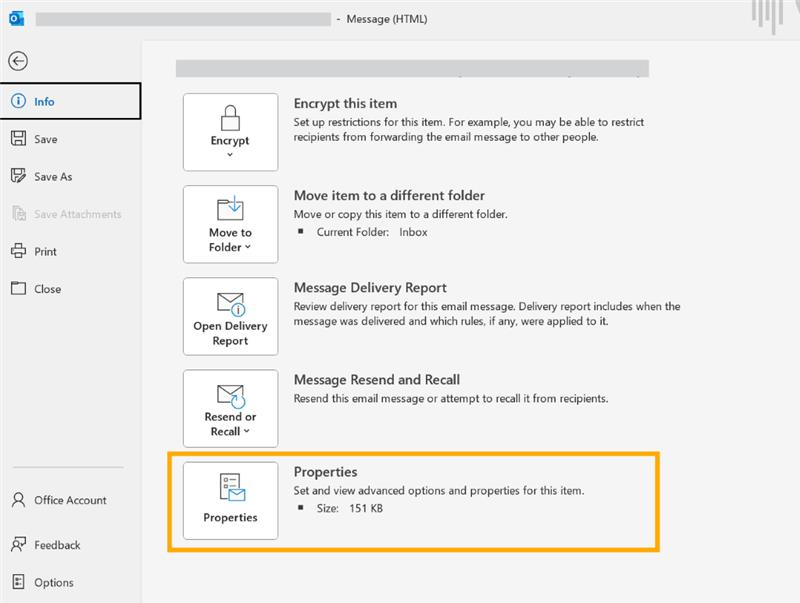
Task: Open Feedback page
Action: tap(70, 545)
